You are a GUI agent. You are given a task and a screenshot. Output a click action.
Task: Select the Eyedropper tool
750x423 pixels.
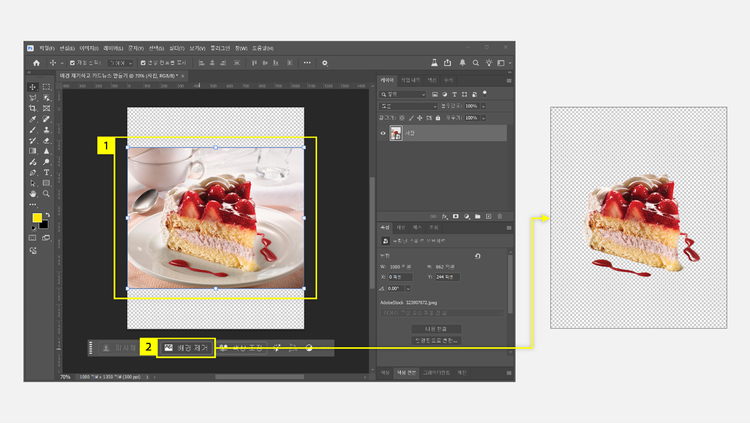33,119
